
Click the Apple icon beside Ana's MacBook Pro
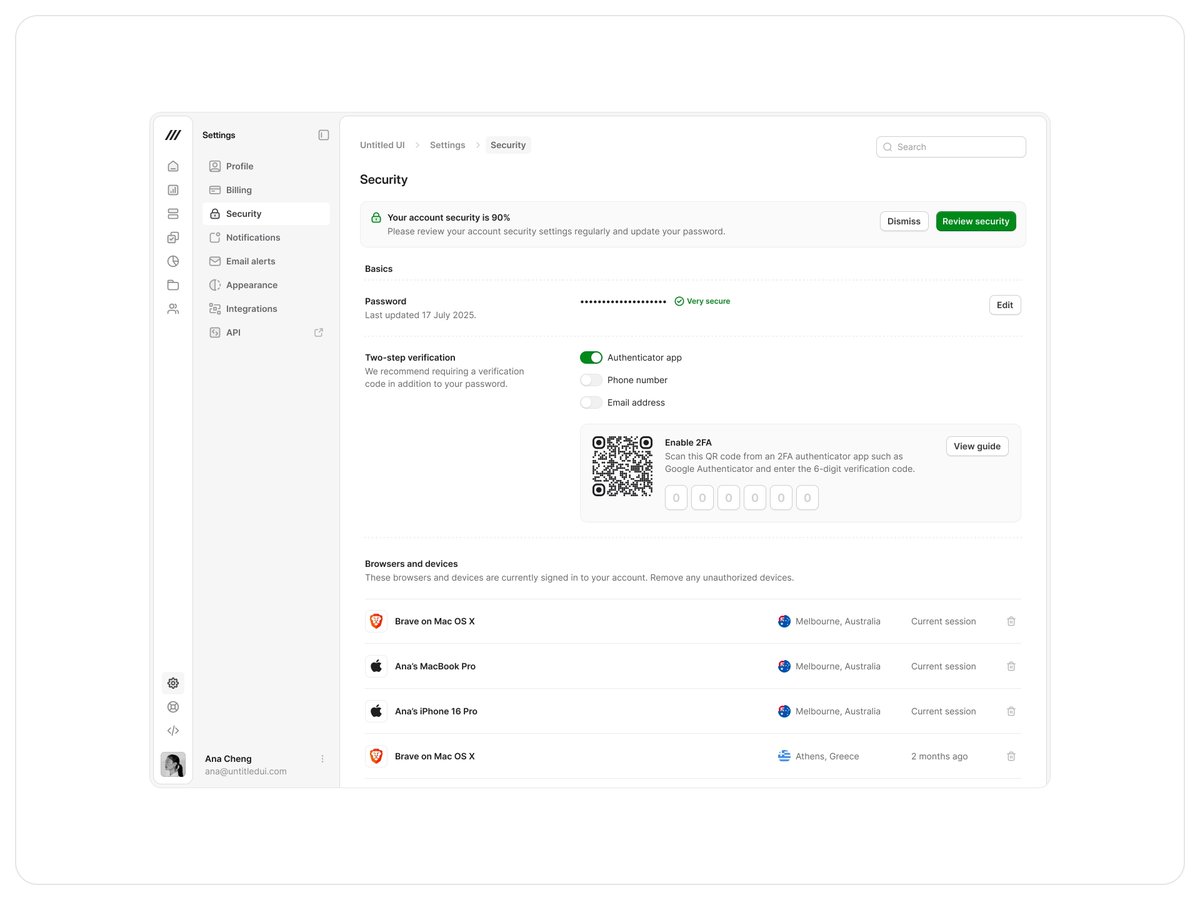click(x=376, y=667)
